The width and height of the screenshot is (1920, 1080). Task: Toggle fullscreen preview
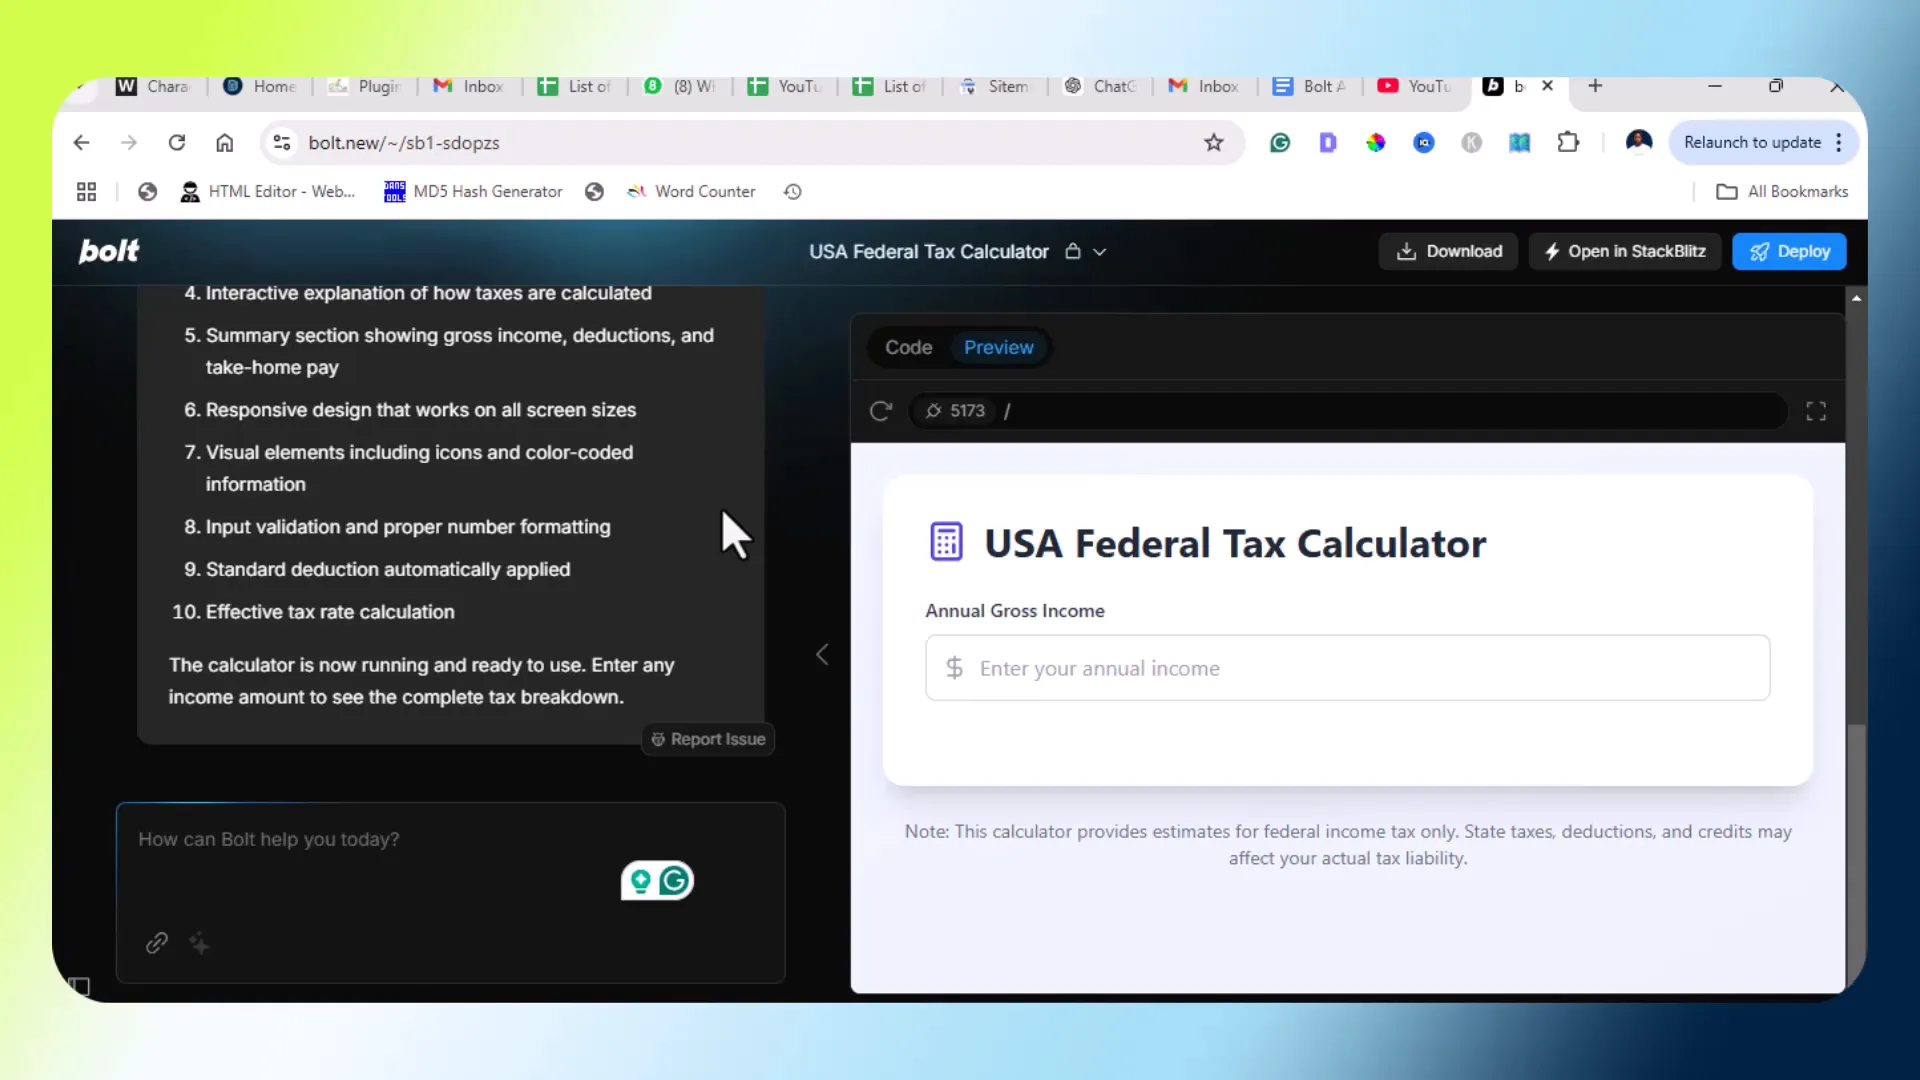coord(1816,411)
